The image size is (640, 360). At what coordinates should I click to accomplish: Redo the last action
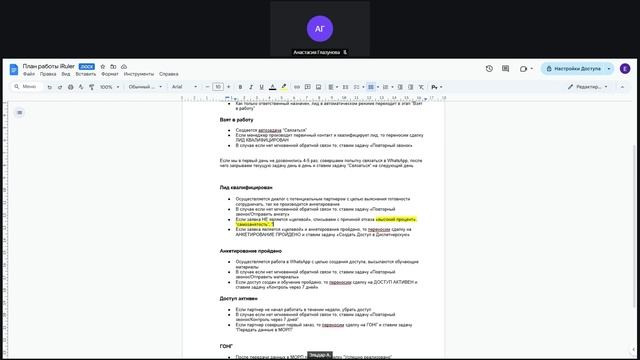coord(60,87)
